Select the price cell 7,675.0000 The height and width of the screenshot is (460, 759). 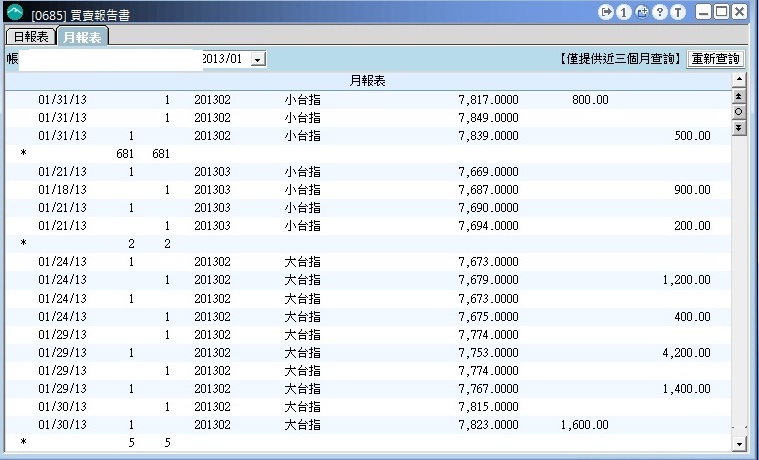[488, 317]
